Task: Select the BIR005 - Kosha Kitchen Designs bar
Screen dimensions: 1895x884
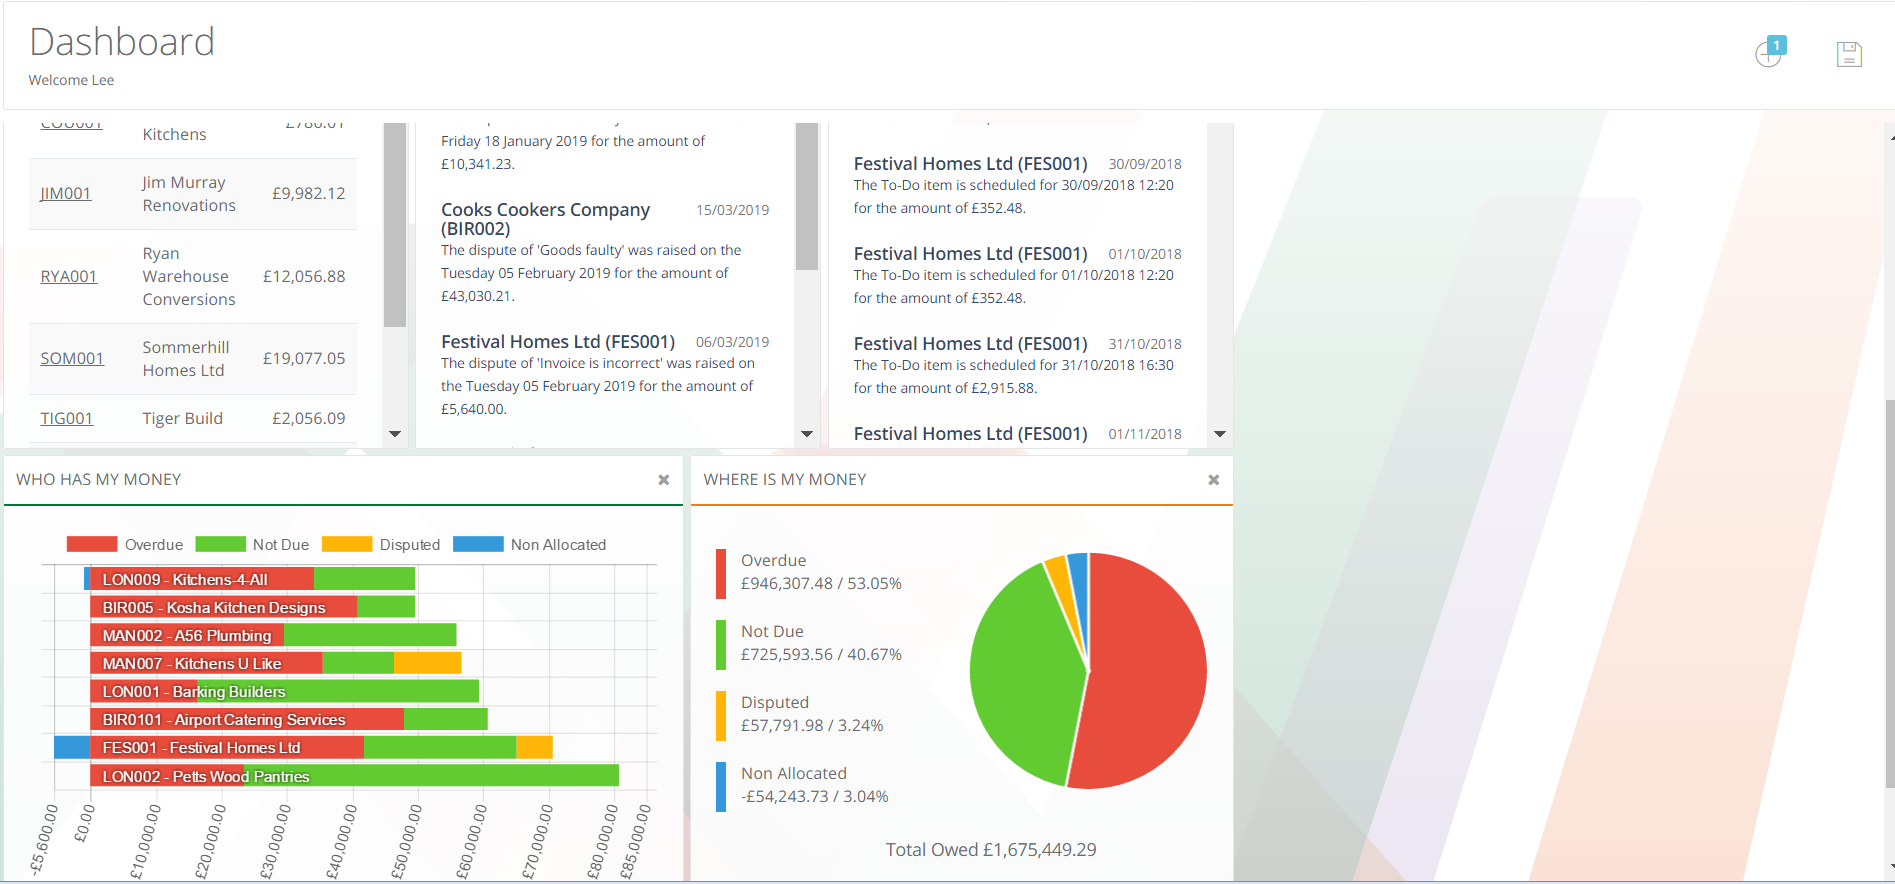Action: tap(252, 607)
